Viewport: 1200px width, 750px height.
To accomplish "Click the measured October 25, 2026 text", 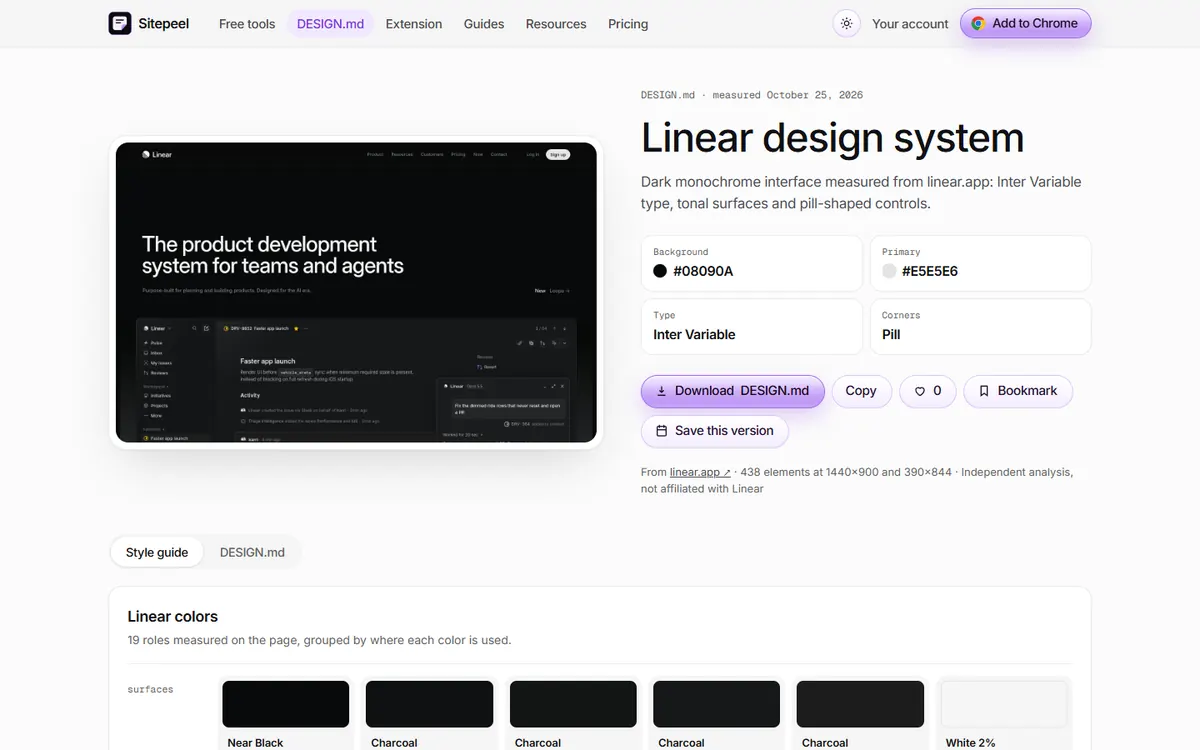I will click(788, 95).
